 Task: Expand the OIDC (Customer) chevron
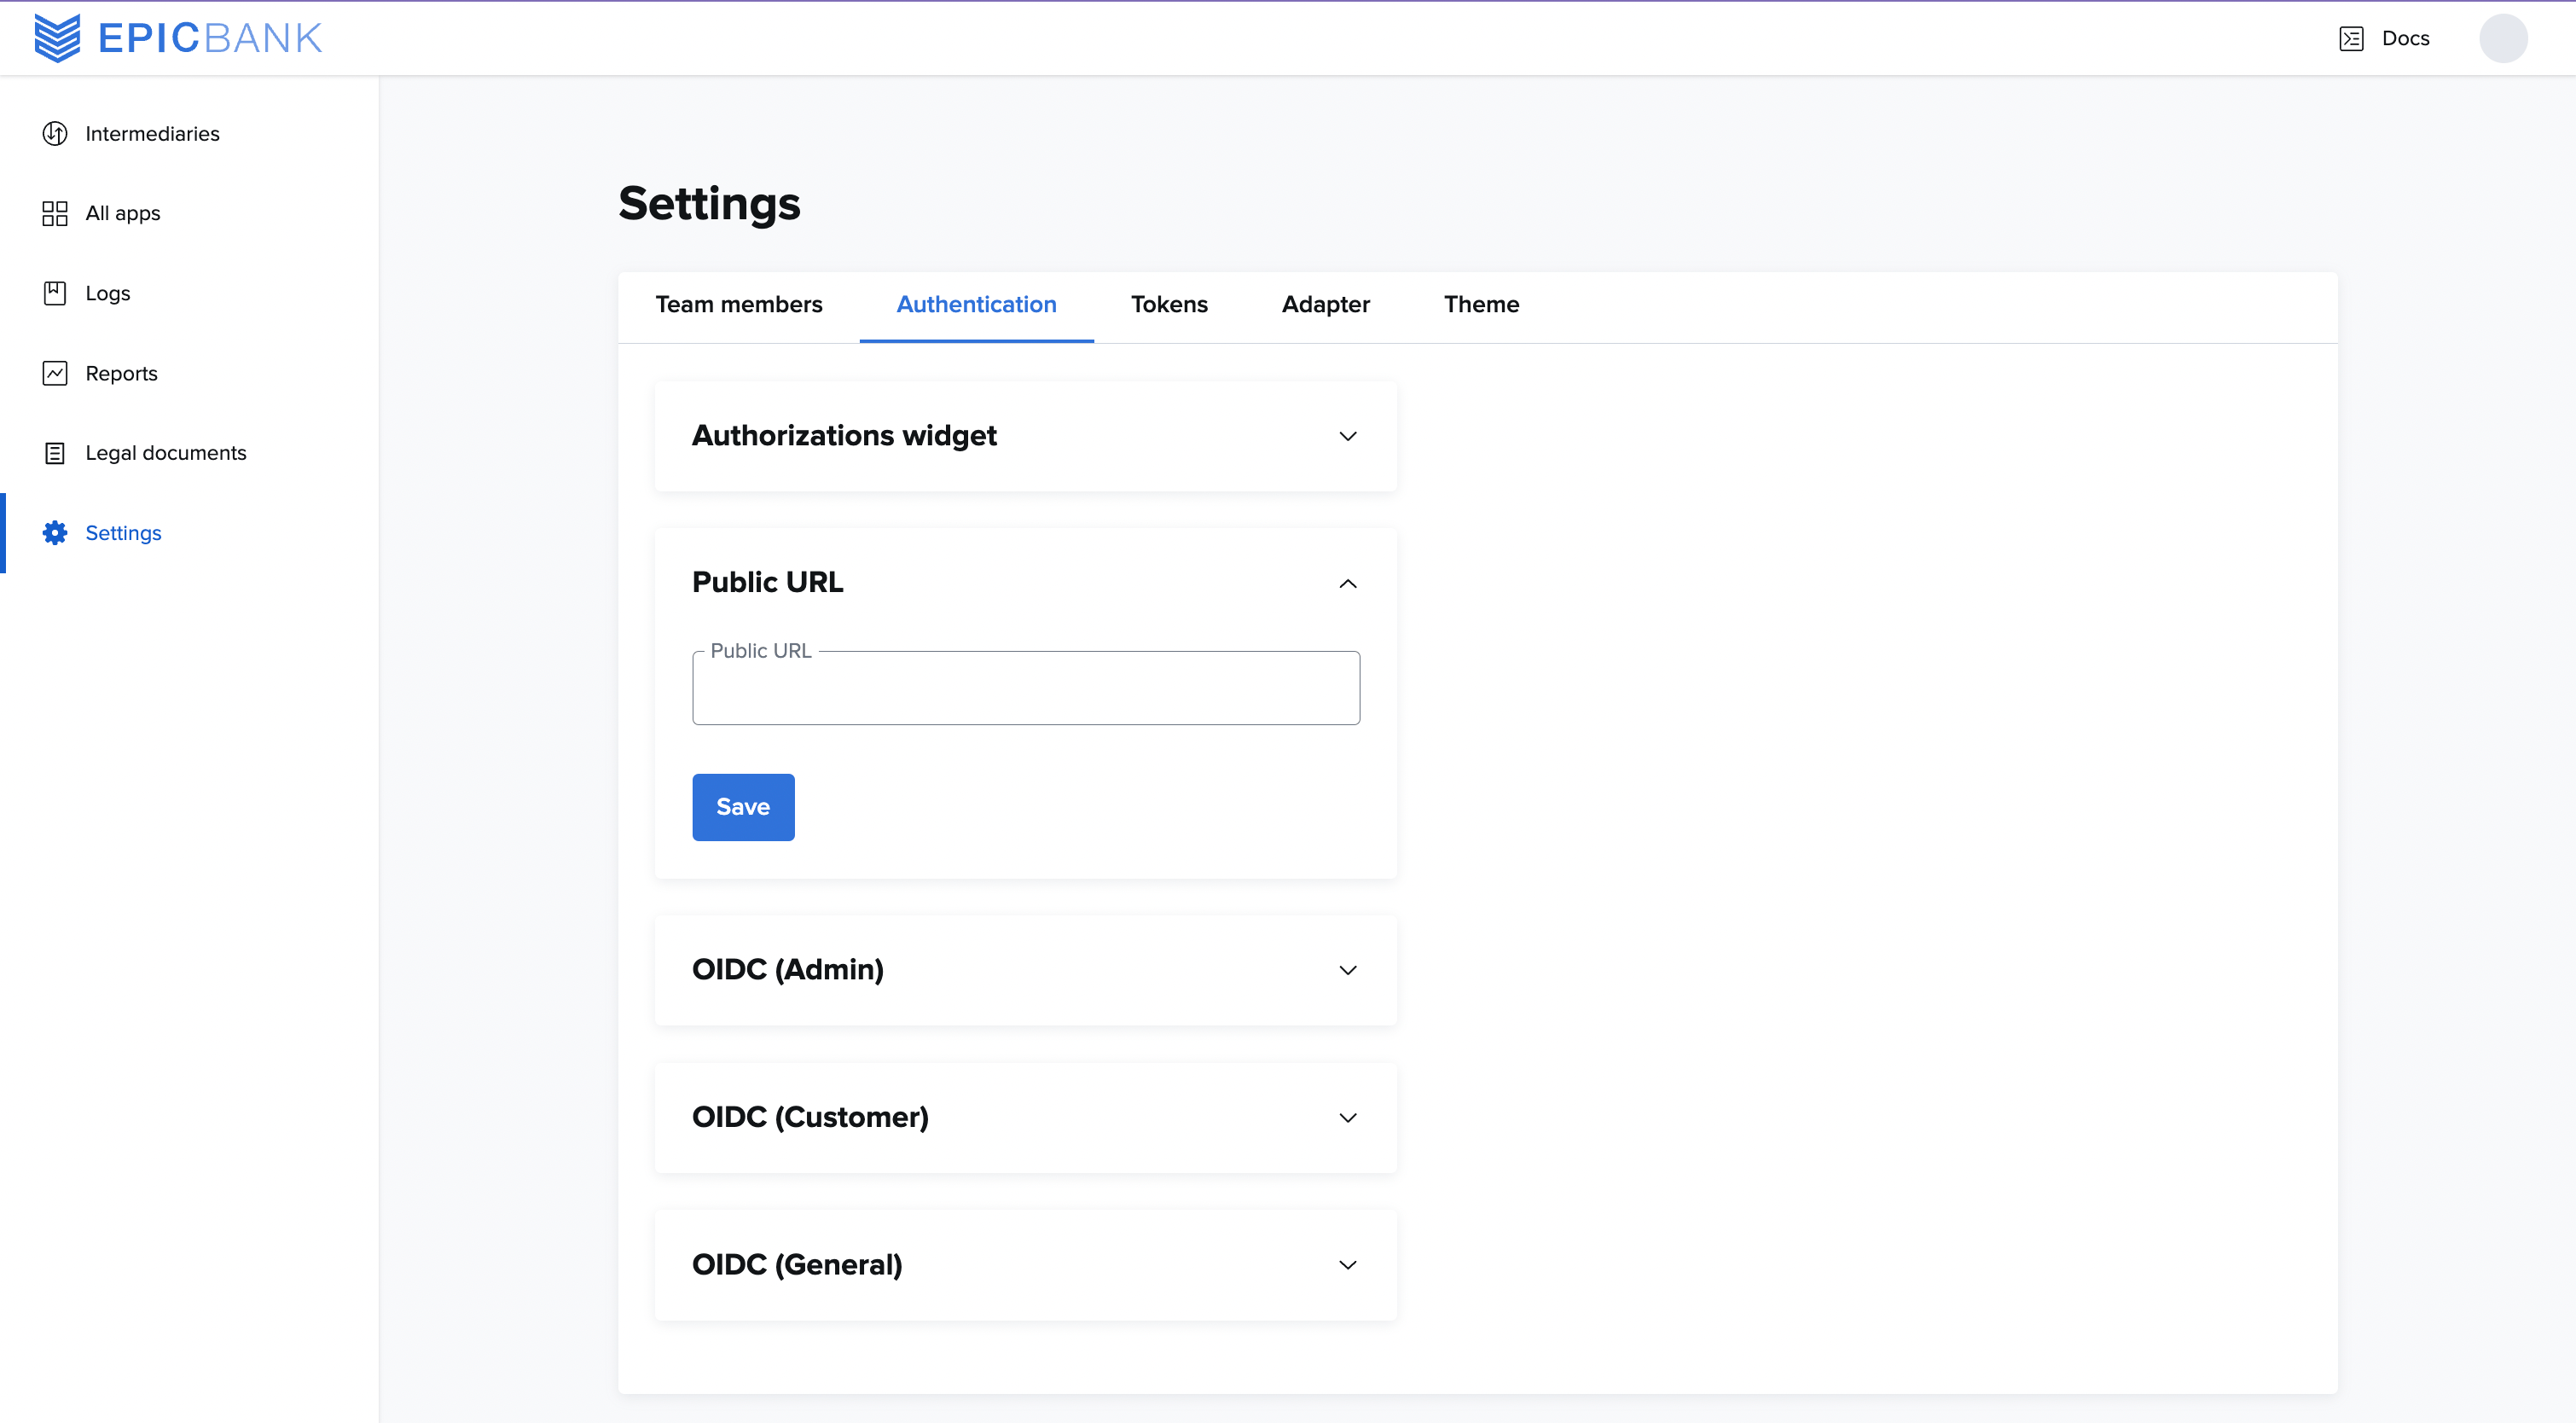1347,1117
